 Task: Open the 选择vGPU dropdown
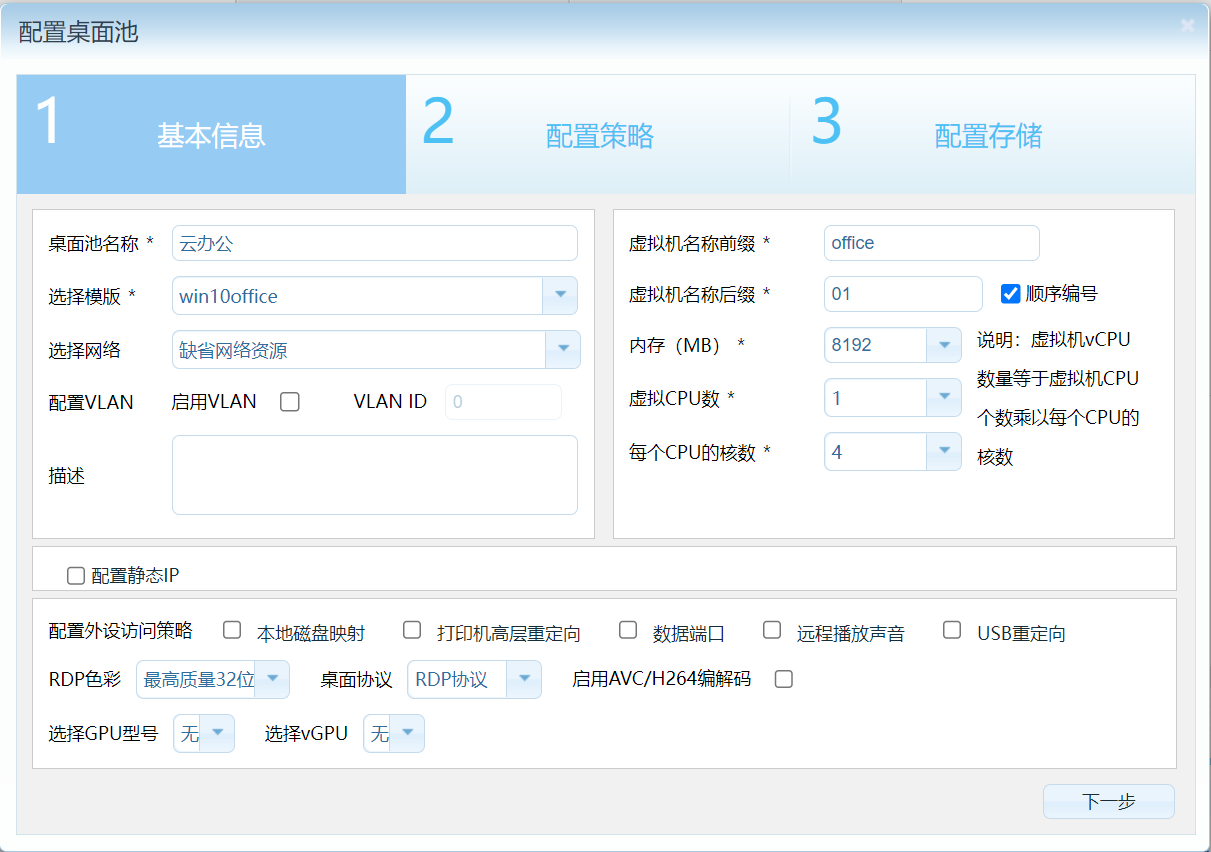coord(409,732)
